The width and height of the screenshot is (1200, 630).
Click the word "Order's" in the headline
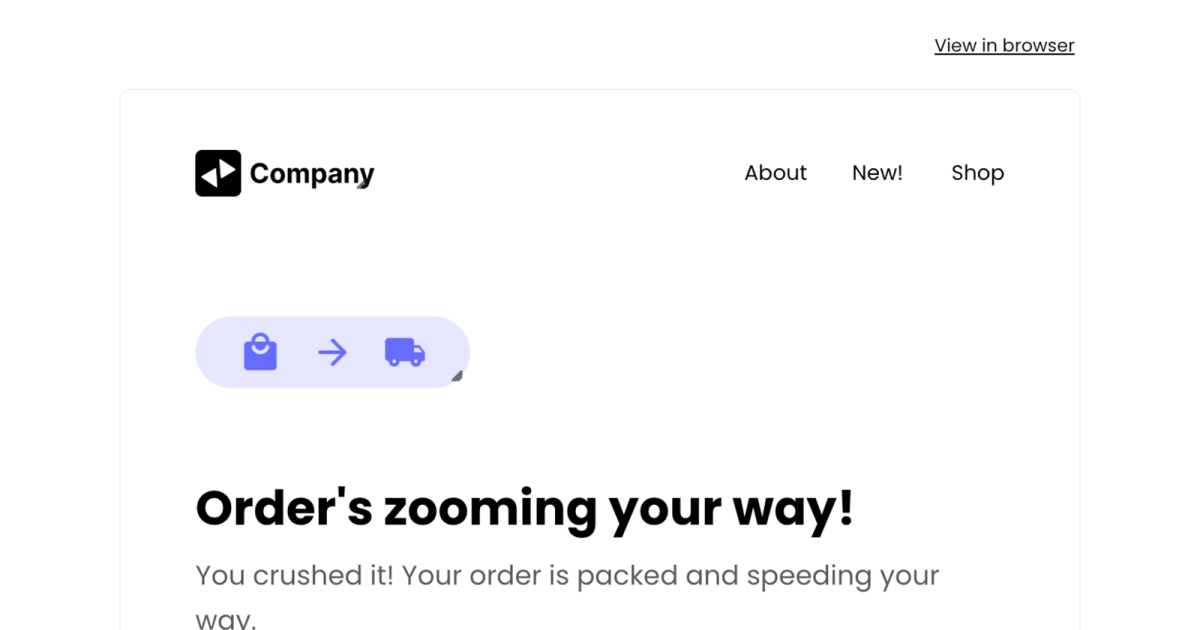tap(283, 508)
